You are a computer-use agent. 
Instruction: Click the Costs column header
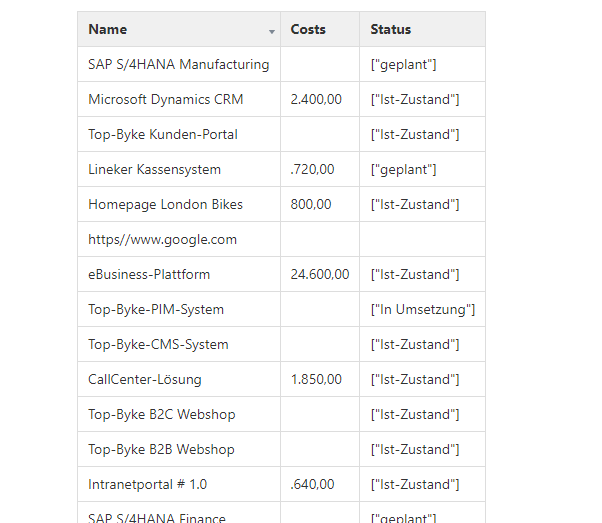pyautogui.click(x=308, y=29)
